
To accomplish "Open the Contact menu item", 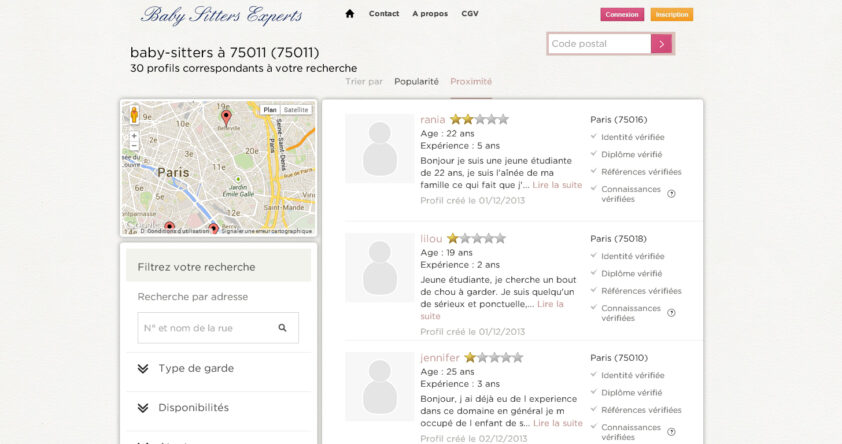I will (384, 14).
